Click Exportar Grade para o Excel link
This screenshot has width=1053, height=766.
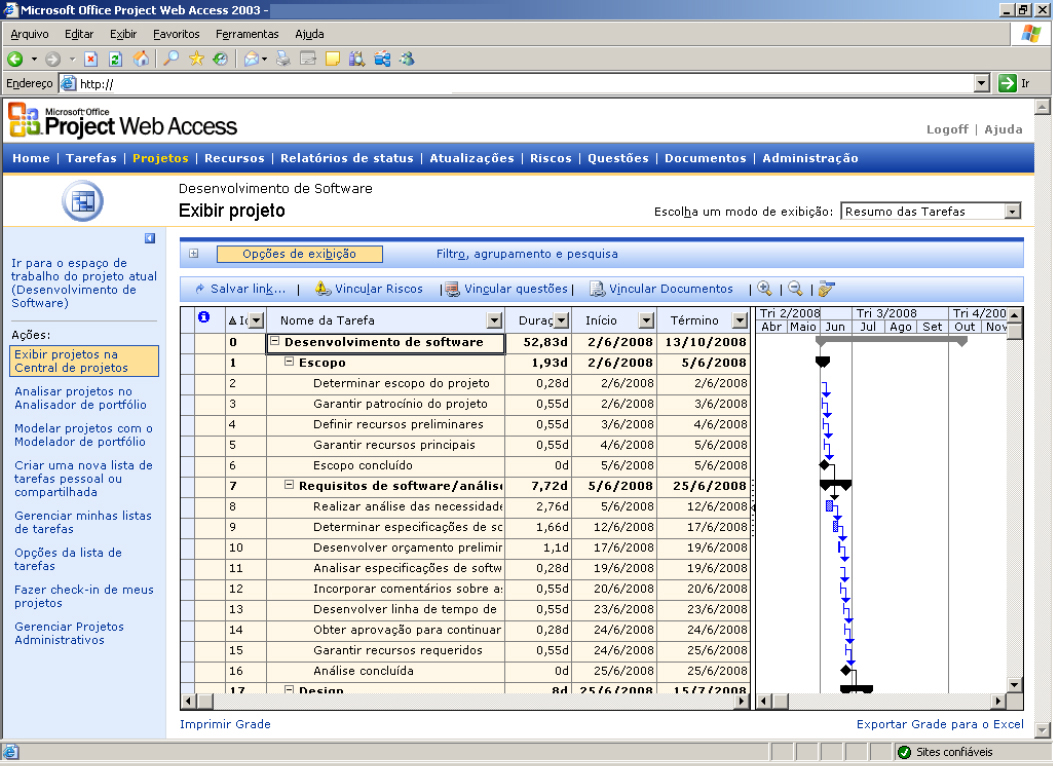pyautogui.click(x=940, y=724)
